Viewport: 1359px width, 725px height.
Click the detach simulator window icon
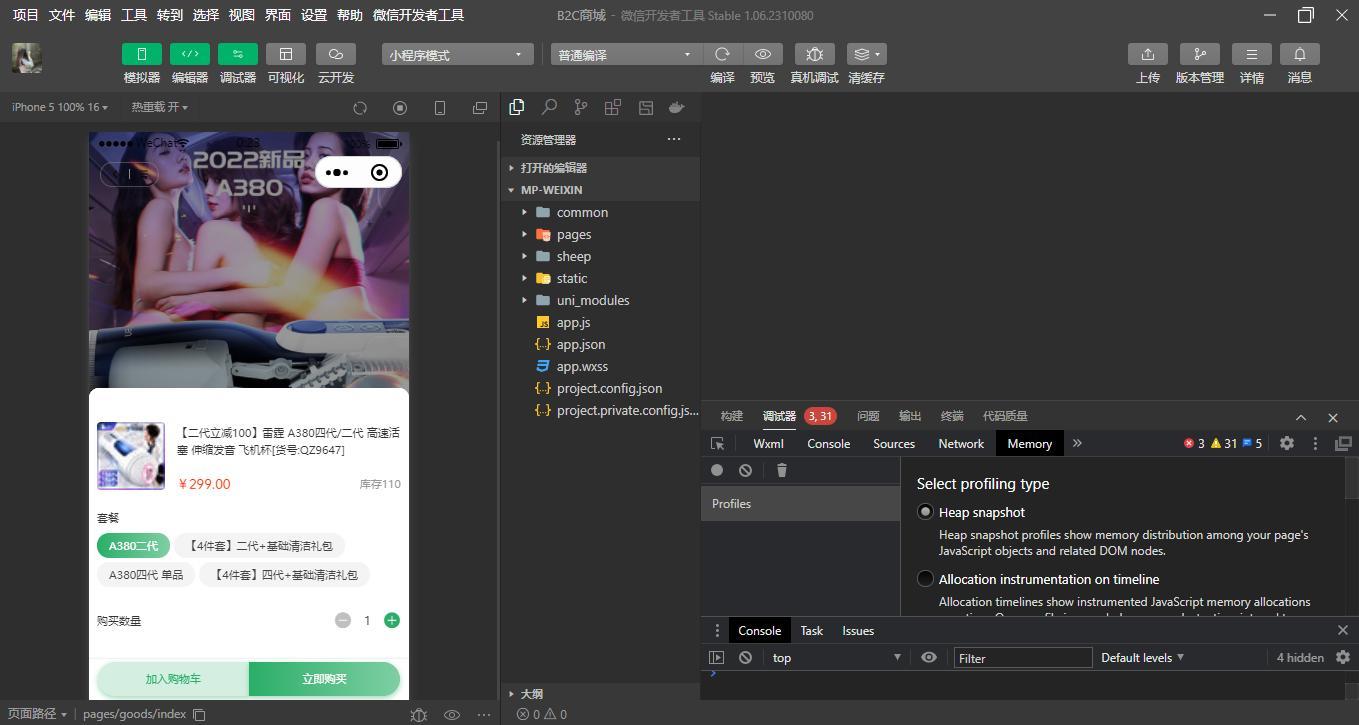480,108
